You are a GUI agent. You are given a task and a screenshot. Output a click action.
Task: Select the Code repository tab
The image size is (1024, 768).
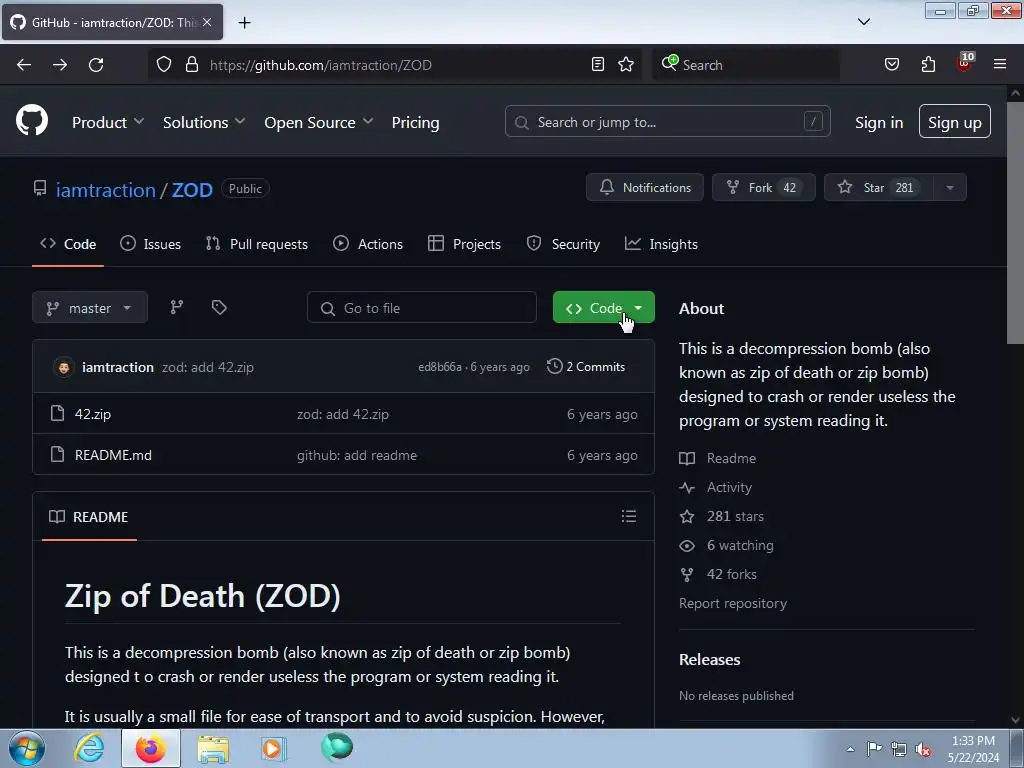68,244
